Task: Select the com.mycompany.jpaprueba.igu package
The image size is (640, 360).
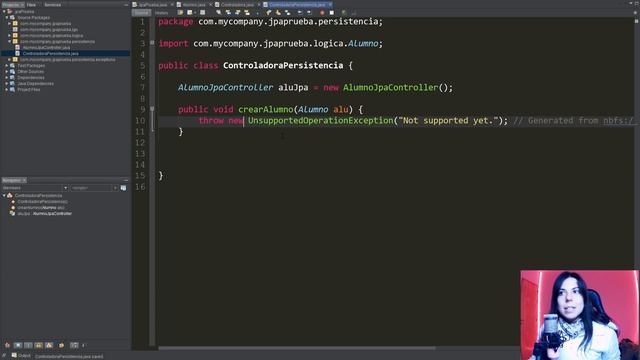Action: click(x=49, y=29)
